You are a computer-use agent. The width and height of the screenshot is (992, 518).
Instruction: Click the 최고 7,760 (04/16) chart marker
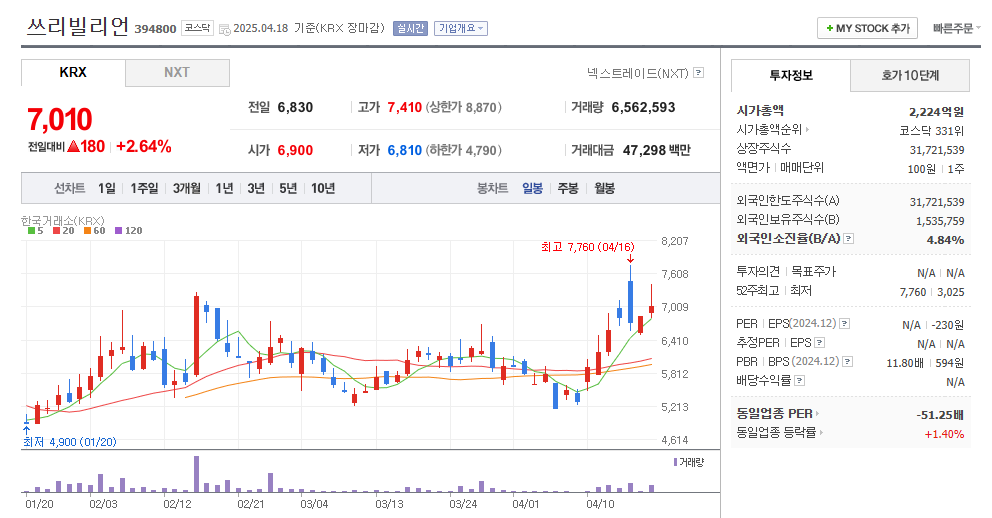click(x=588, y=247)
